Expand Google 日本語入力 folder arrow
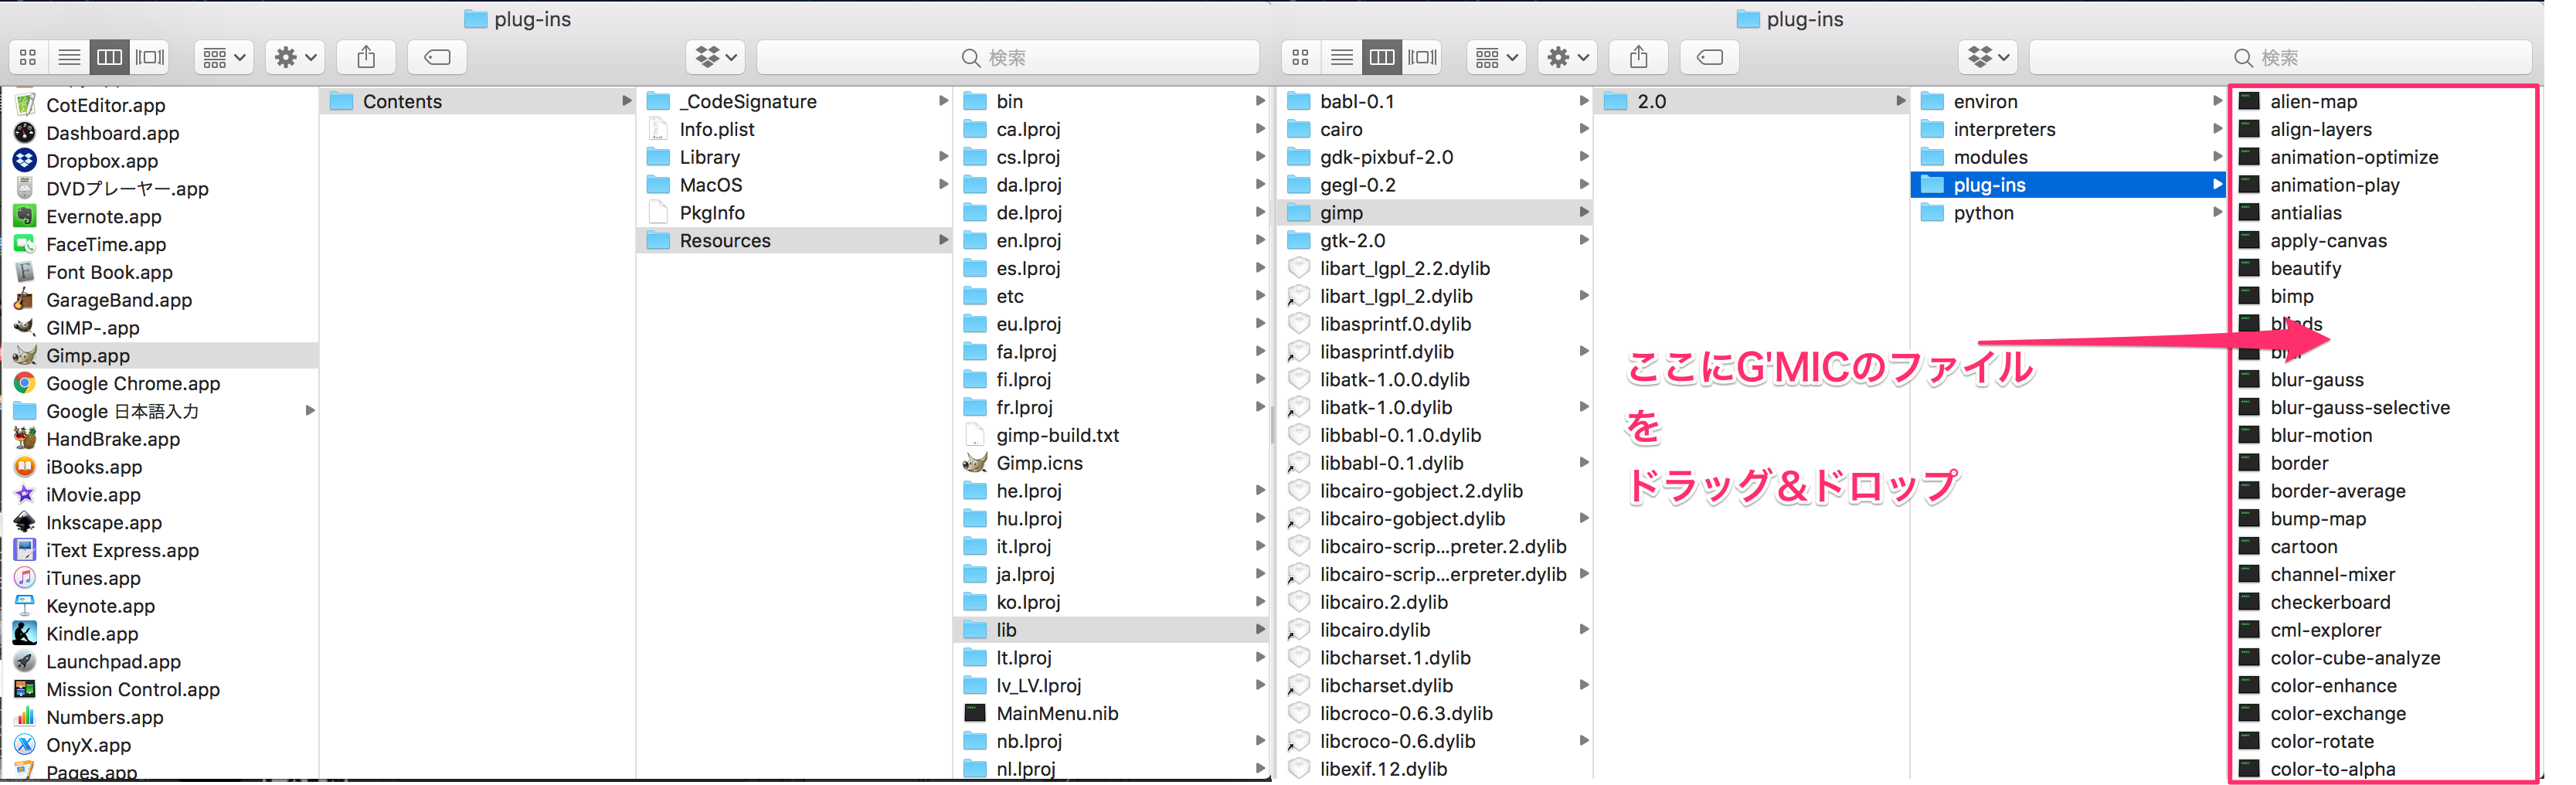This screenshot has height=785, width=2576. pos(310,410)
